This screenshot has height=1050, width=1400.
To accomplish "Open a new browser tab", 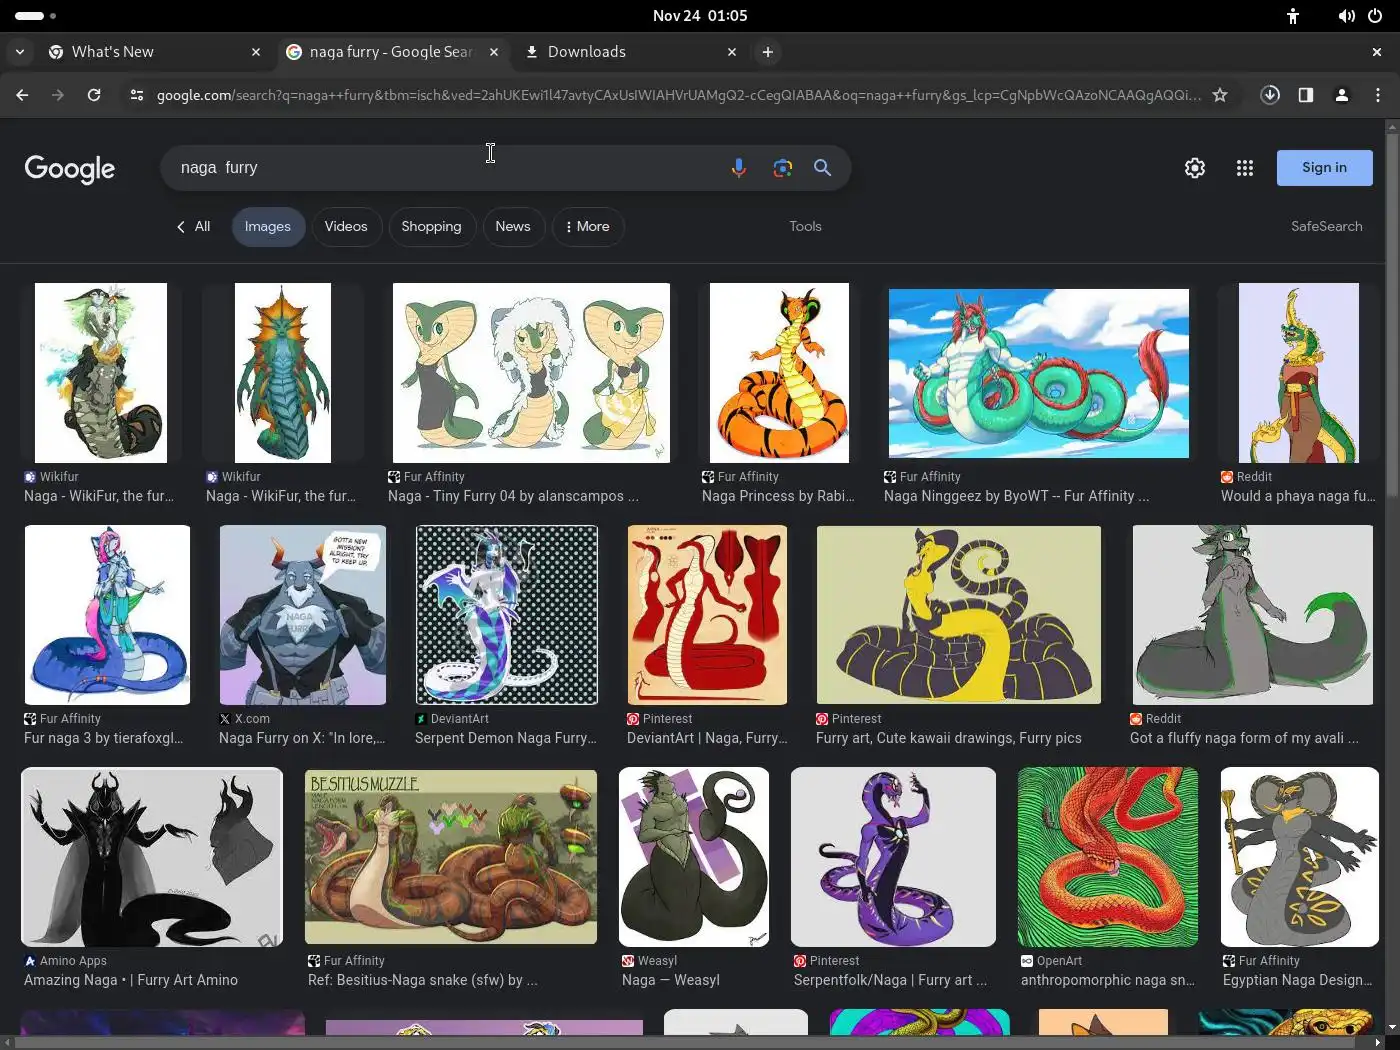I will (767, 52).
